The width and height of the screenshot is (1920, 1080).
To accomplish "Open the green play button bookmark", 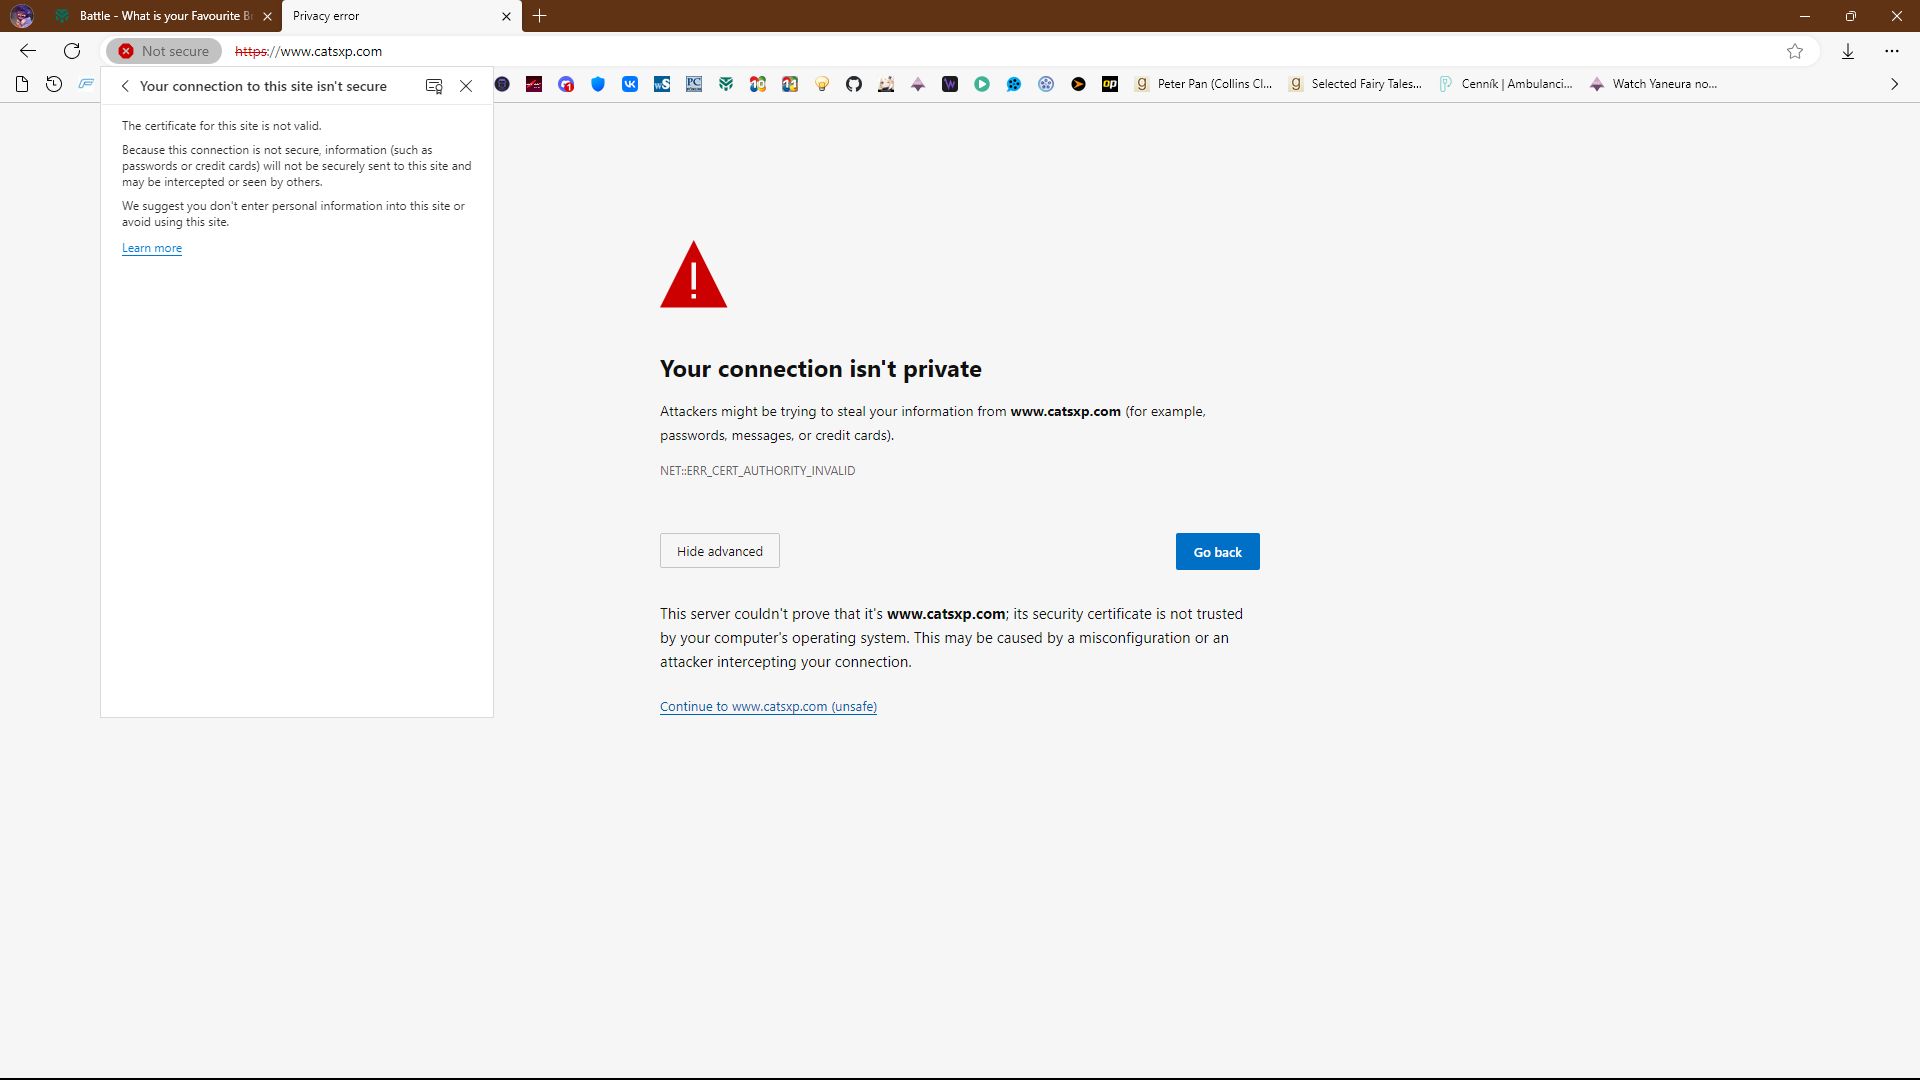I will tap(982, 84).
